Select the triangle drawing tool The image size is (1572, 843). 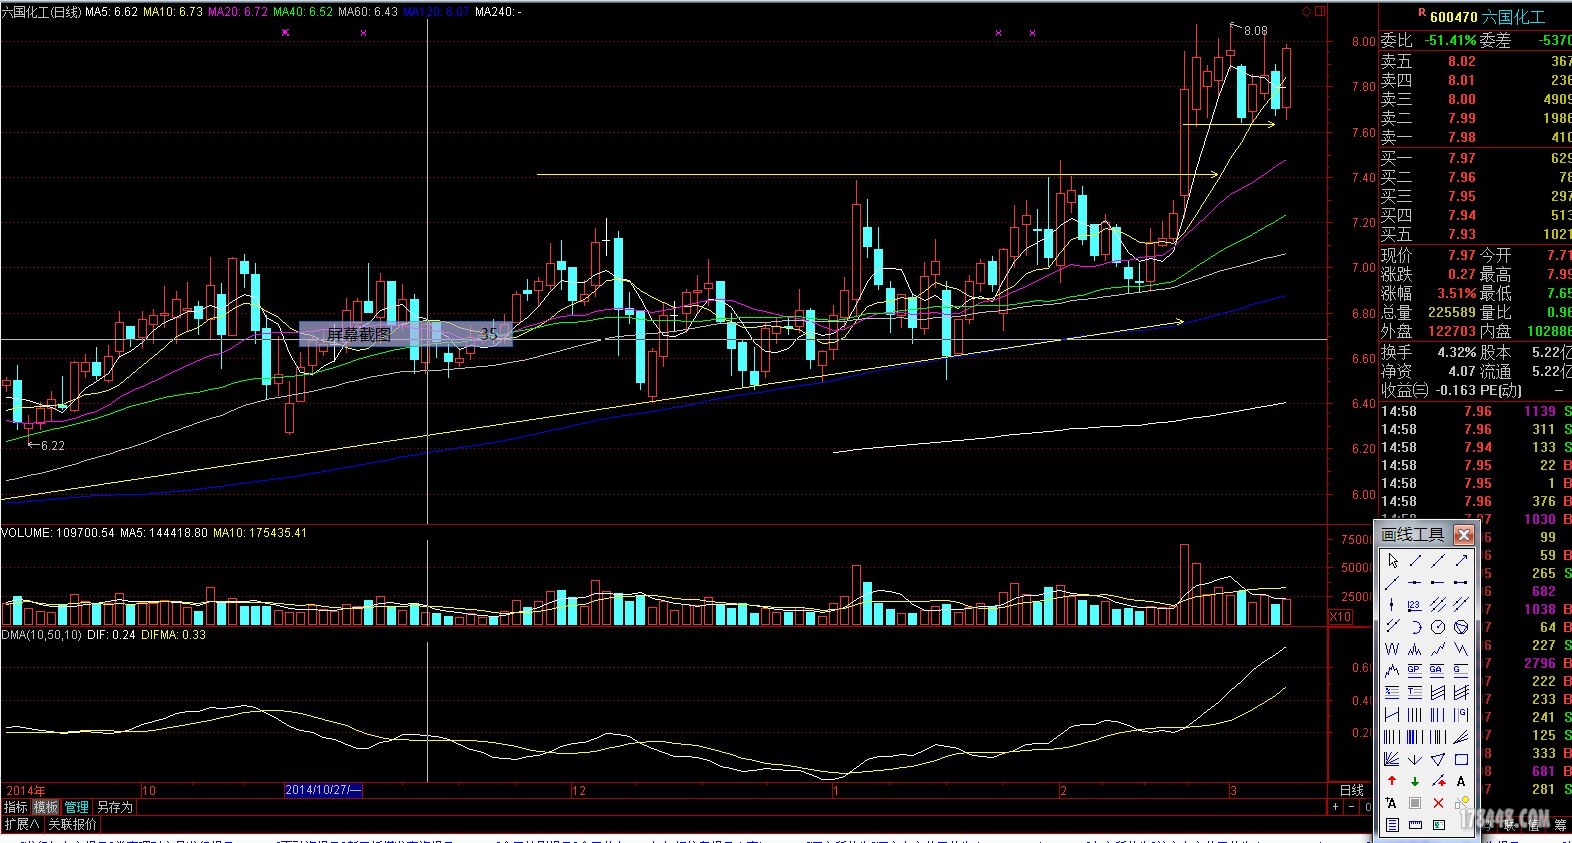(x=1438, y=759)
